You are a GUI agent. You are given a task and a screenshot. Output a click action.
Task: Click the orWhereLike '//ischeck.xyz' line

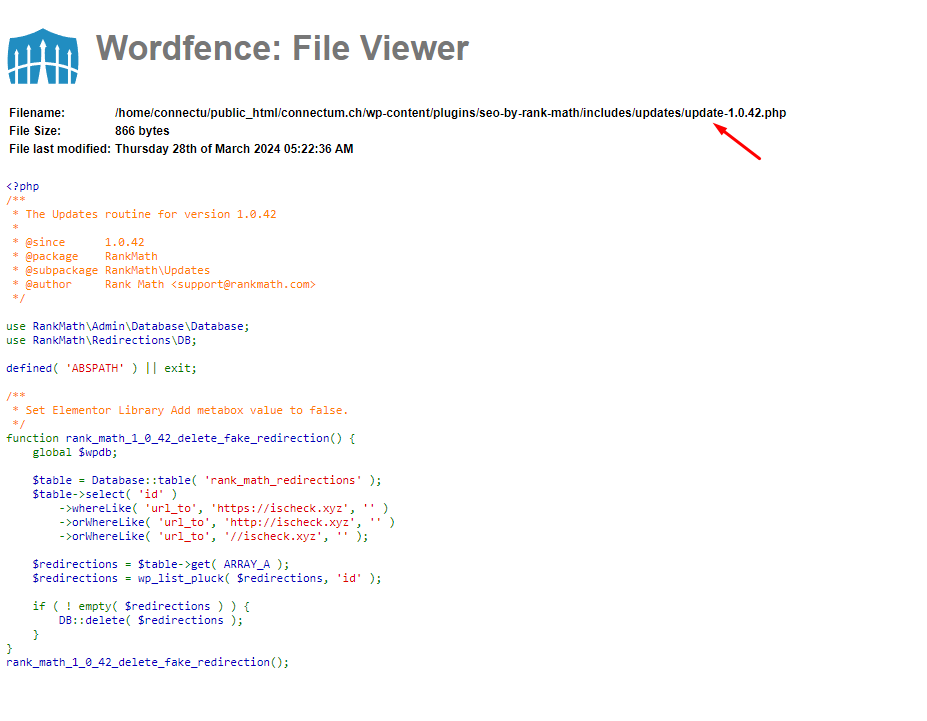213,537
